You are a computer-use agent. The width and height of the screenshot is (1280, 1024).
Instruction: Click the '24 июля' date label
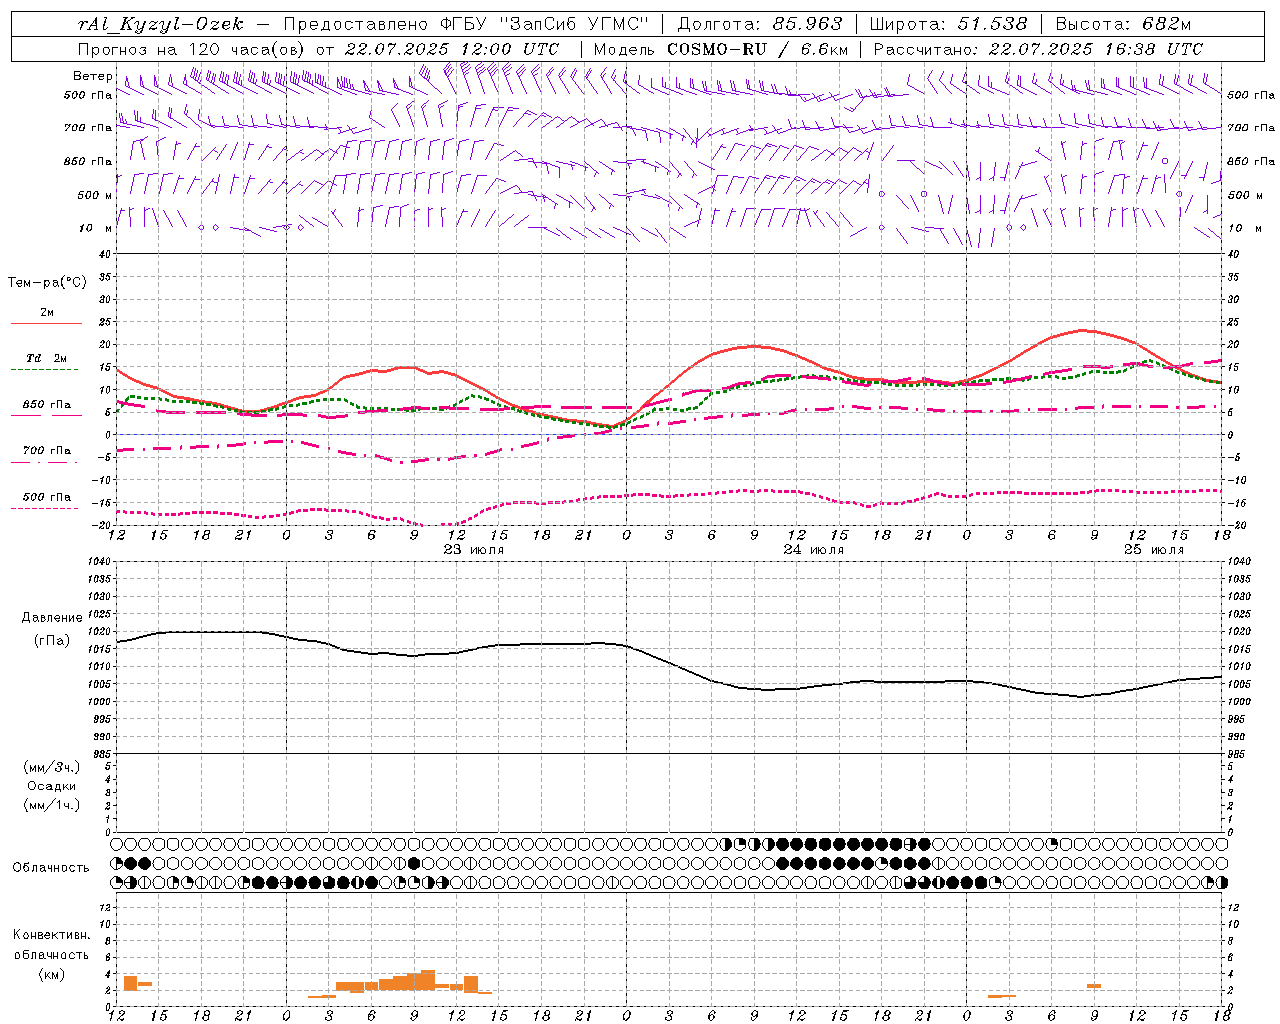point(814,550)
